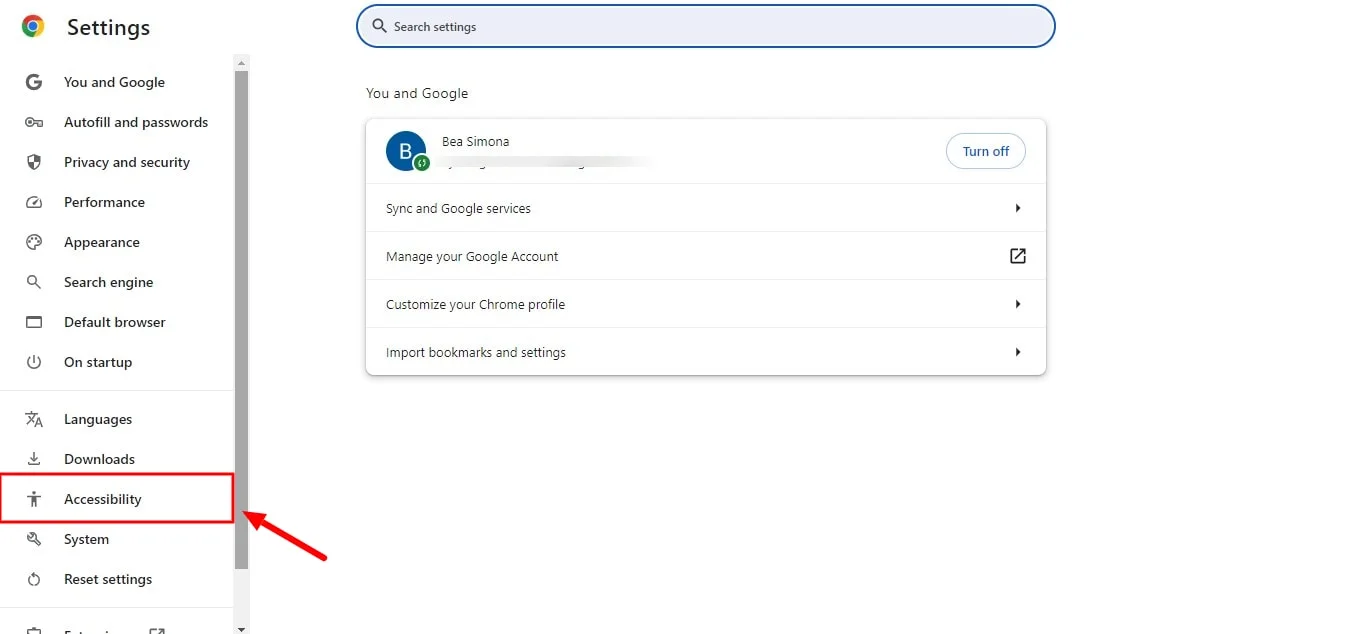The image size is (1366, 634).
Task: Click the Google G icon in sidebar
Action: pyautogui.click(x=34, y=82)
